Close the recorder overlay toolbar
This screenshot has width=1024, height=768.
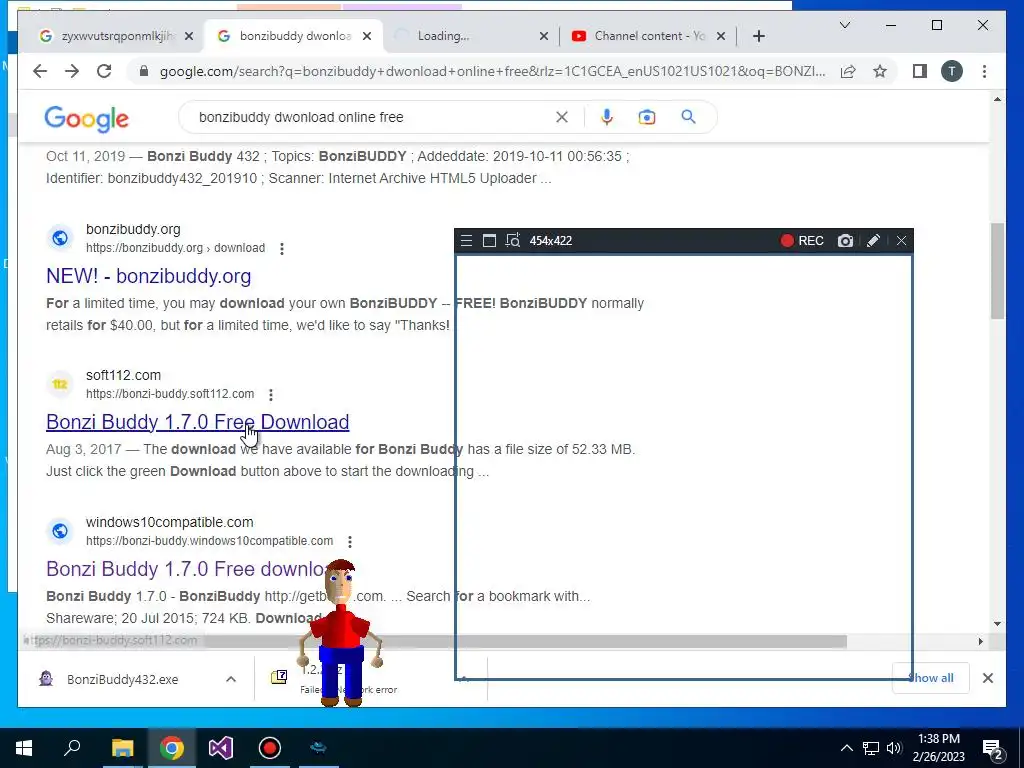click(901, 240)
